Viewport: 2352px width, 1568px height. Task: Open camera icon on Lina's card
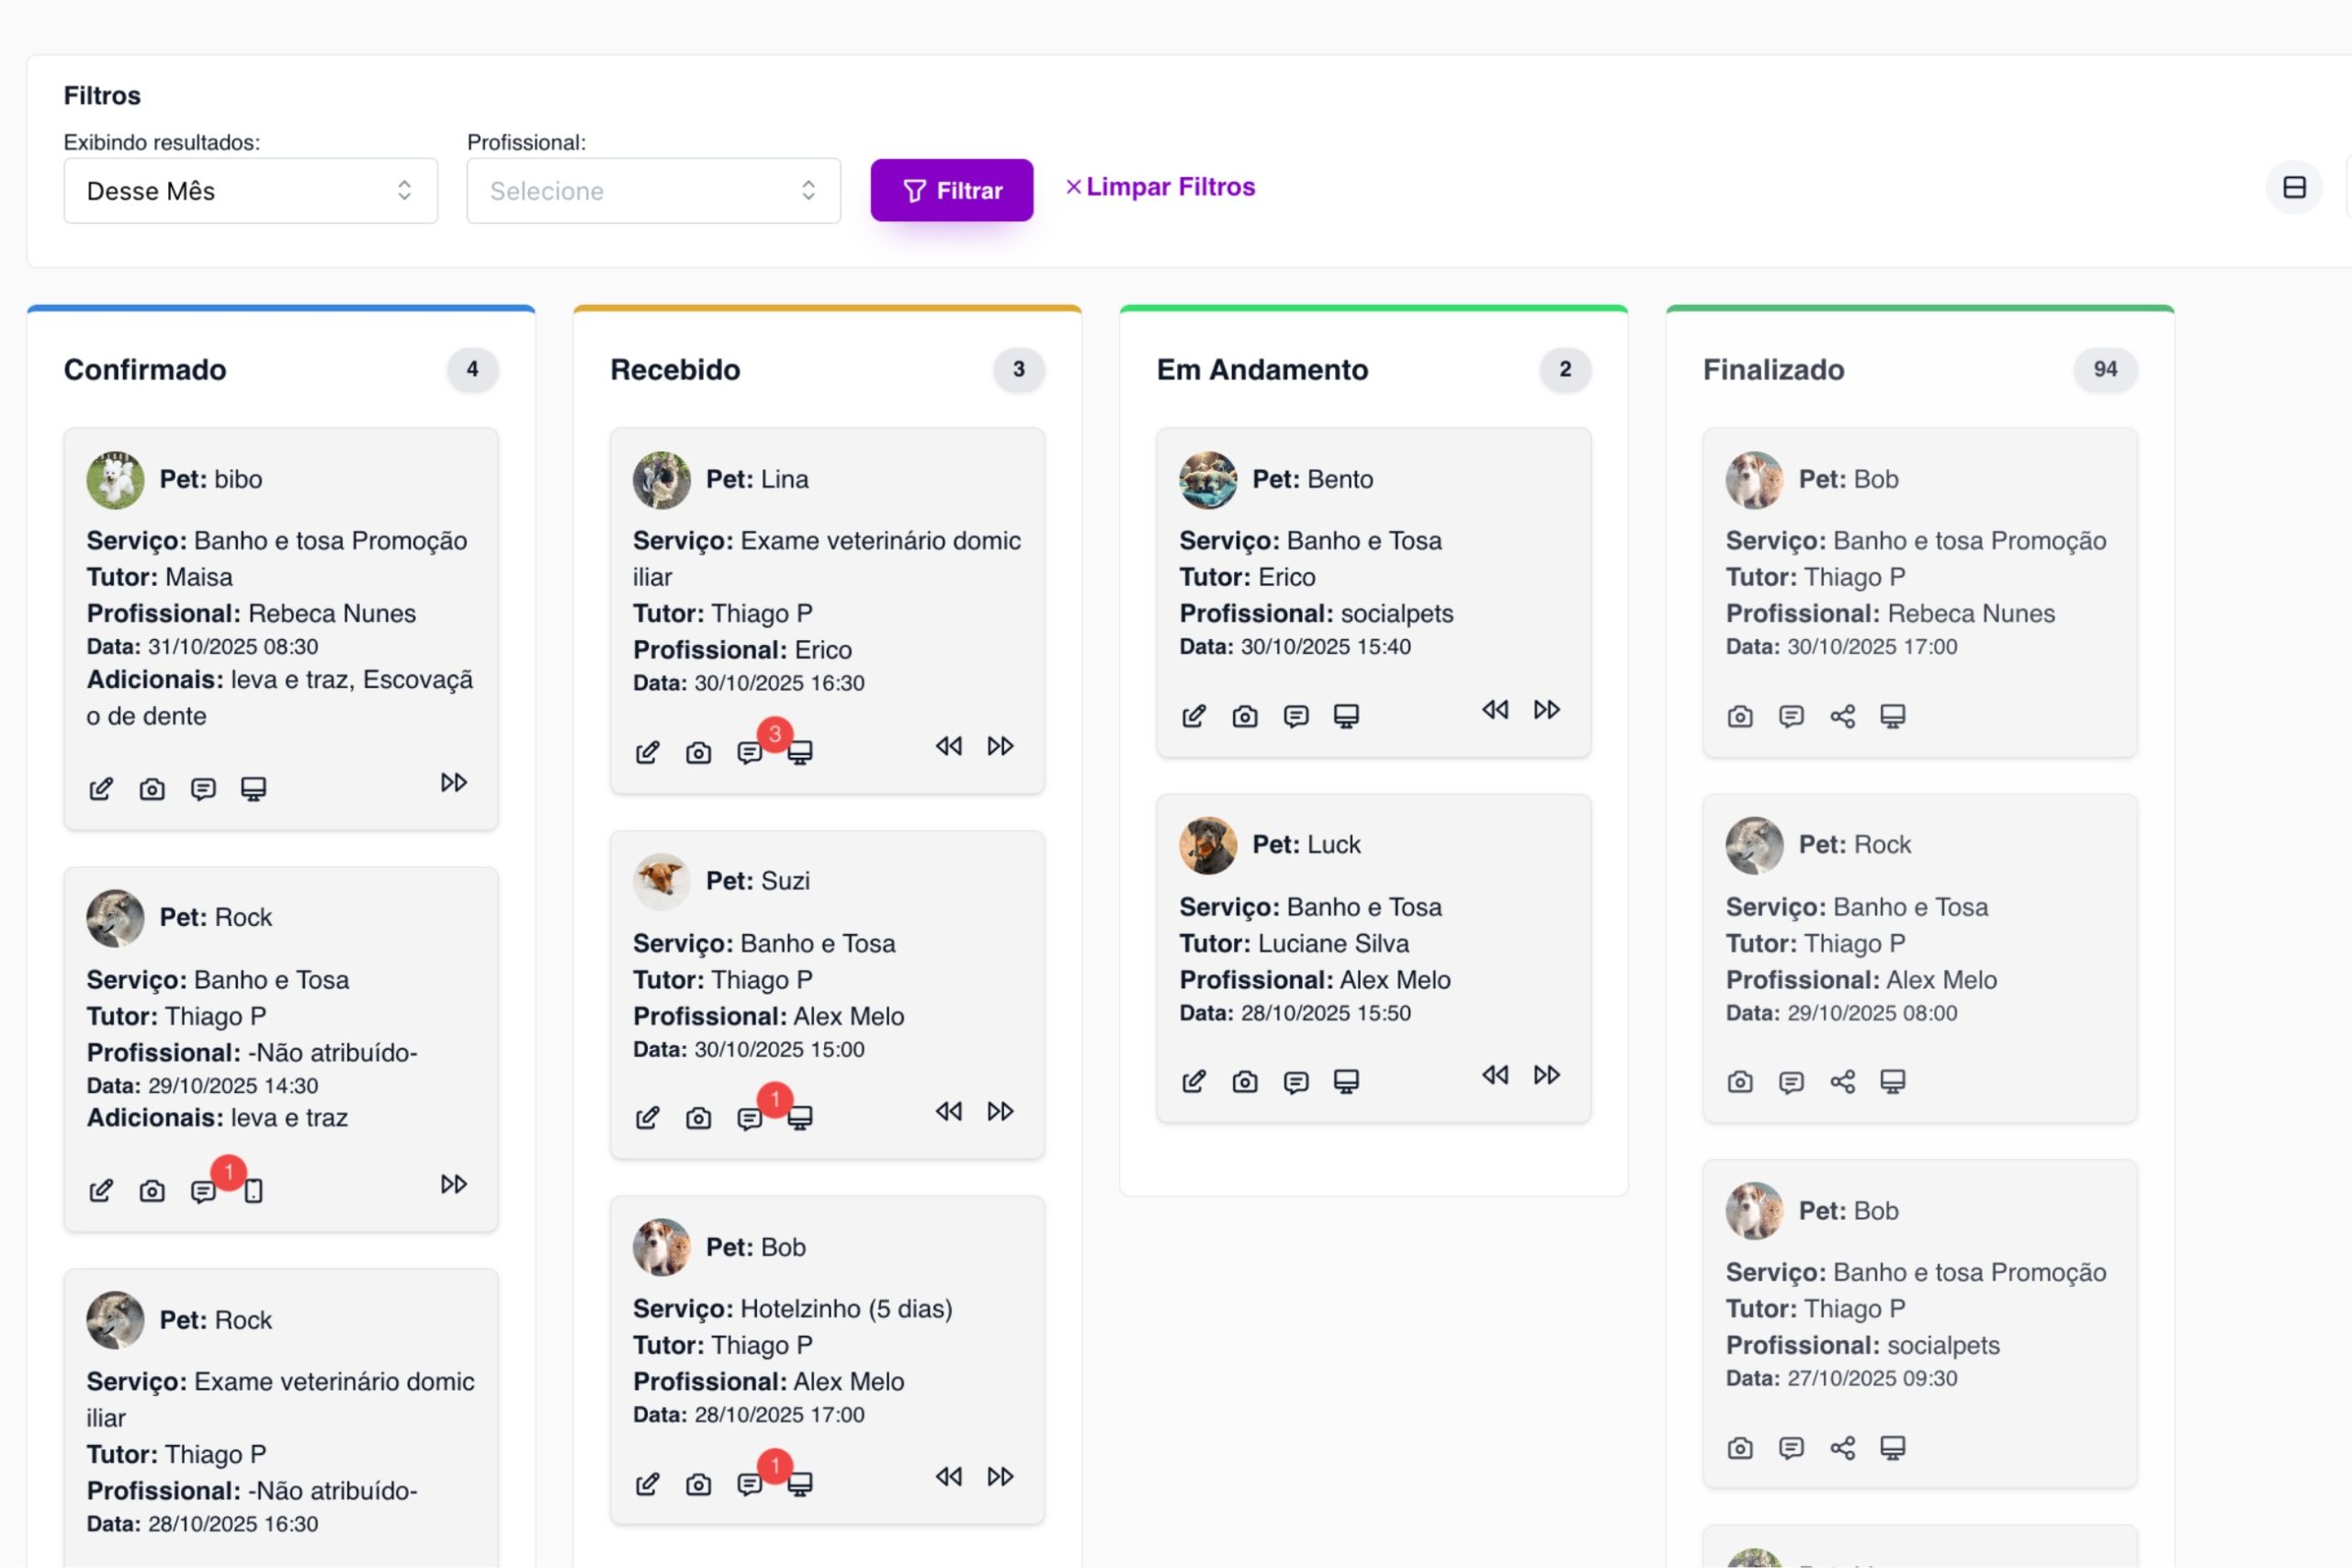point(698,752)
